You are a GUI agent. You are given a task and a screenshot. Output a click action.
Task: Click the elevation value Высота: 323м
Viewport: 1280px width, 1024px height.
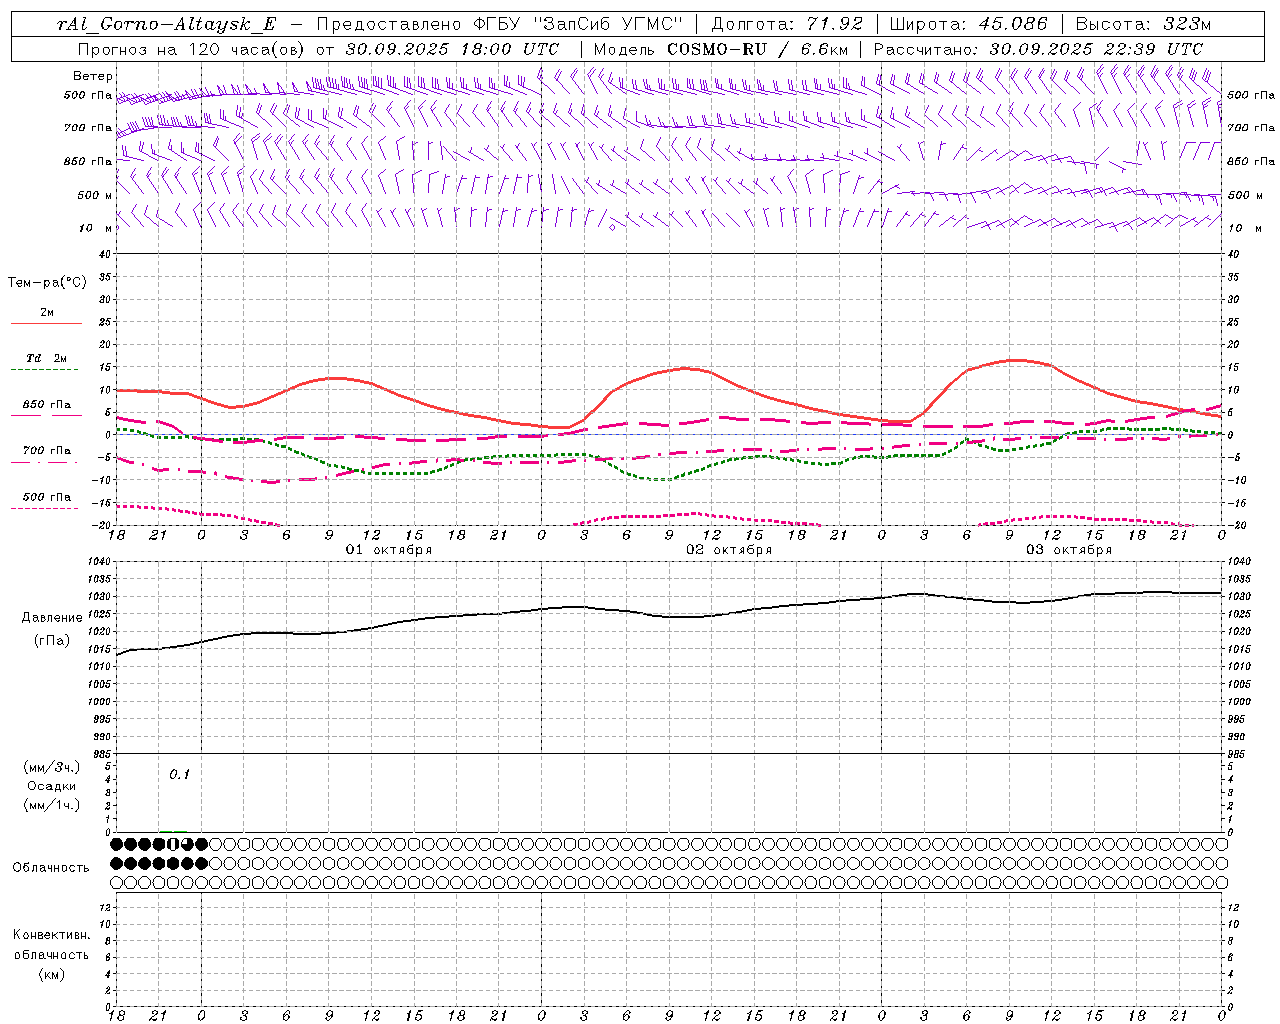click(1143, 24)
